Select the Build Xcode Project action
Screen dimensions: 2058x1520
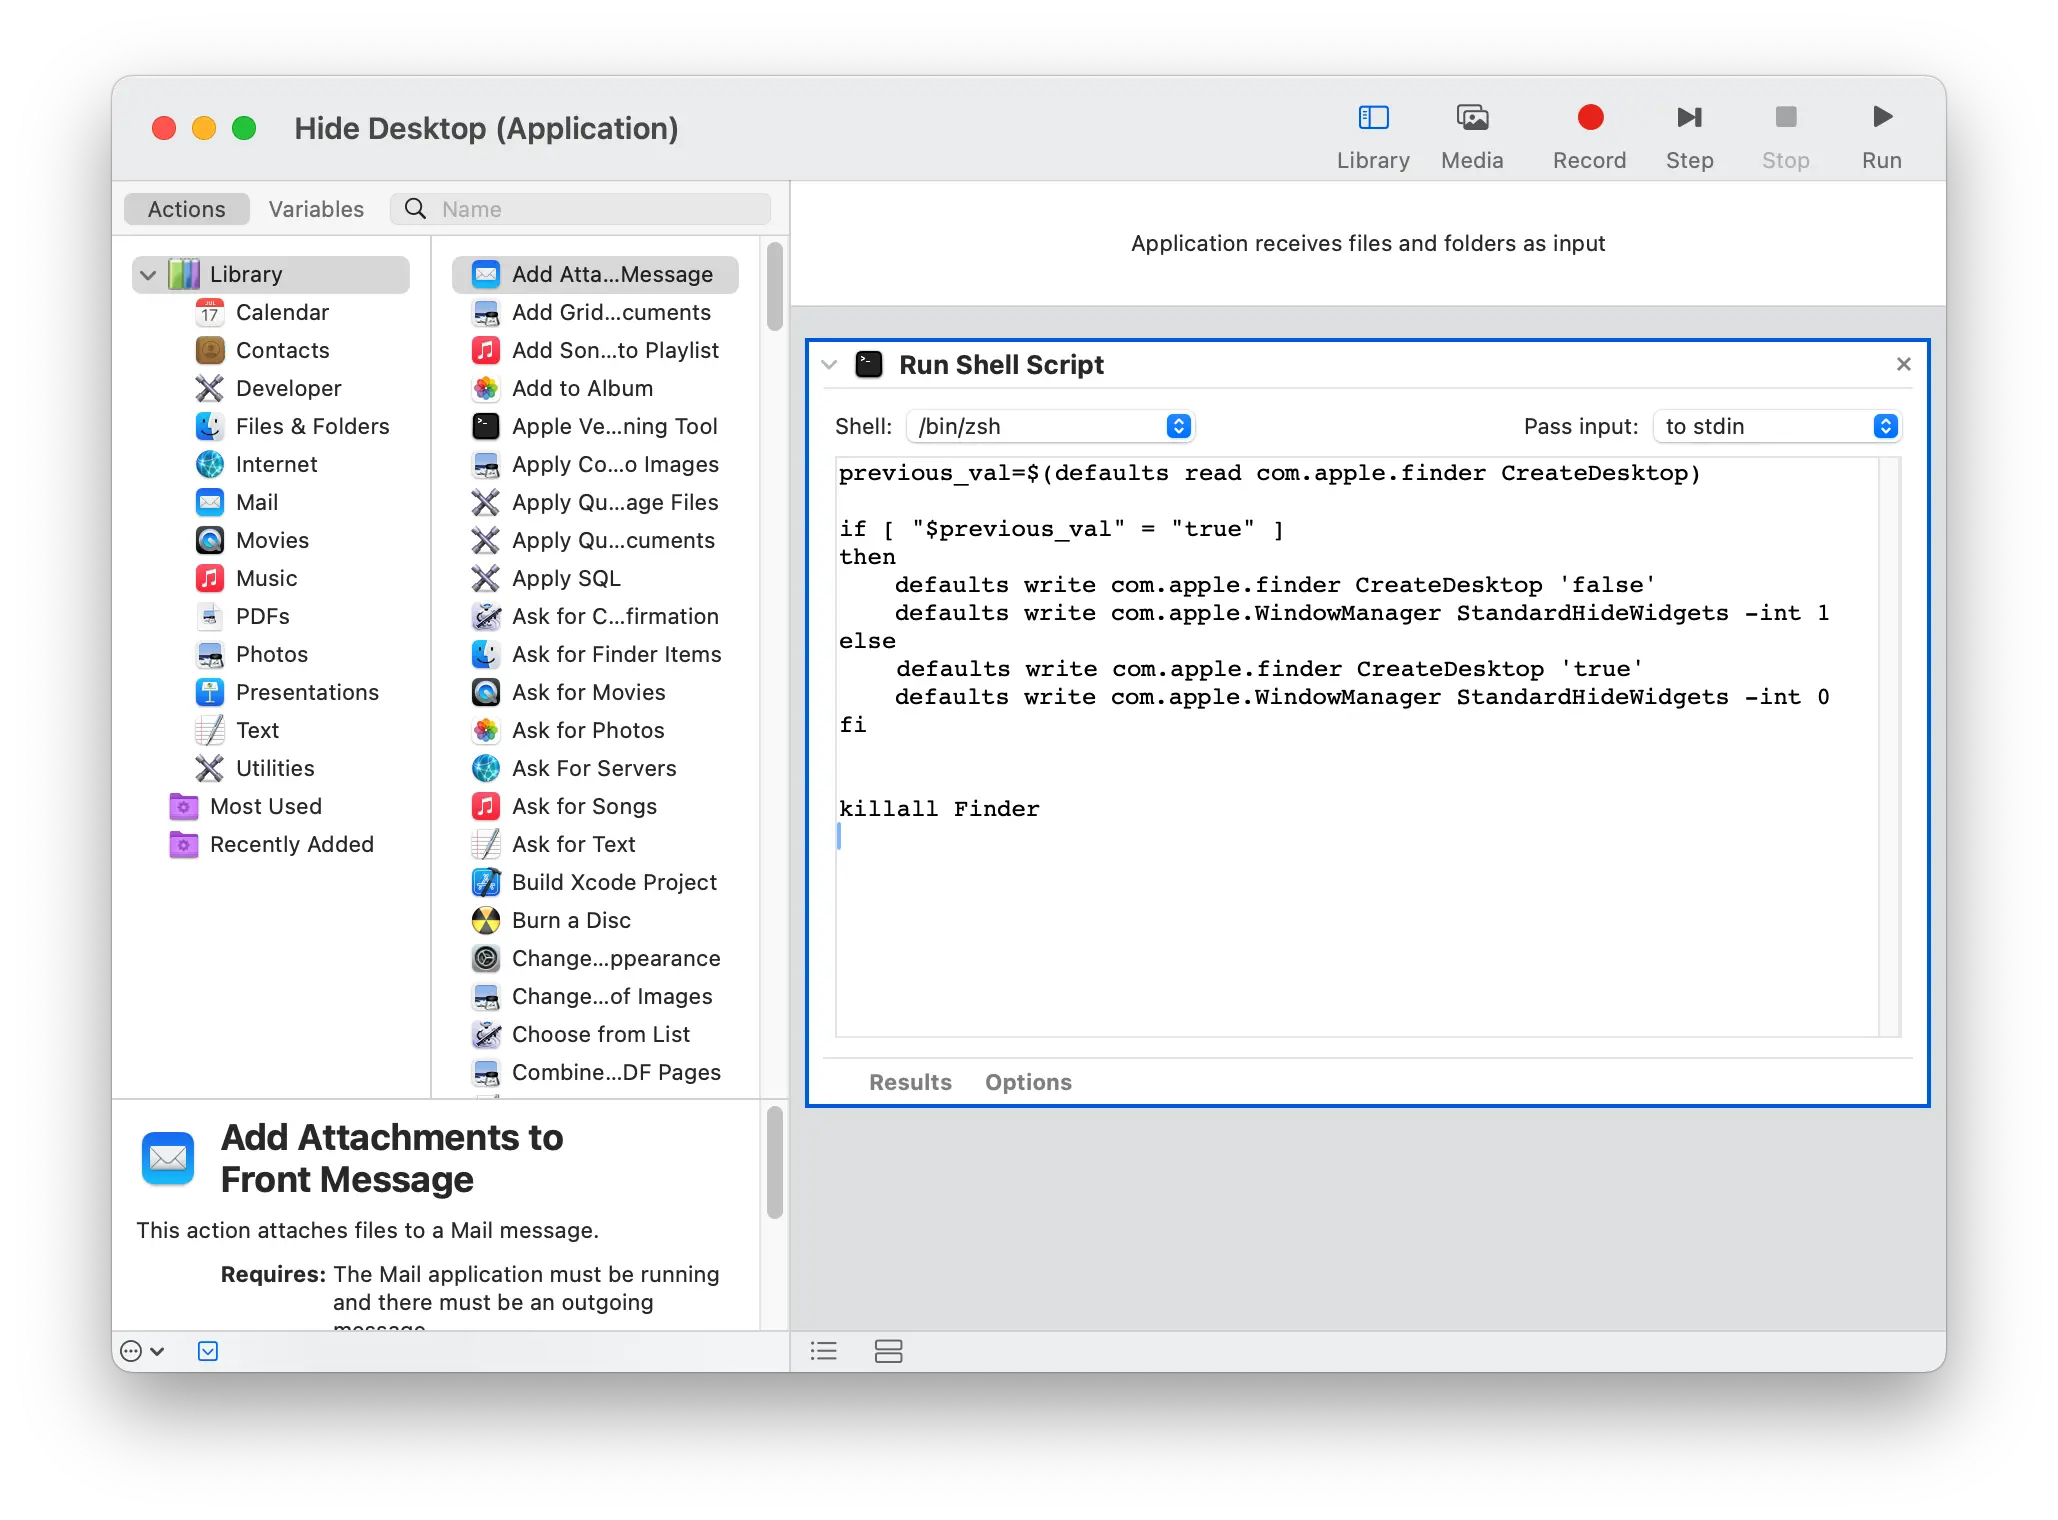point(614,882)
